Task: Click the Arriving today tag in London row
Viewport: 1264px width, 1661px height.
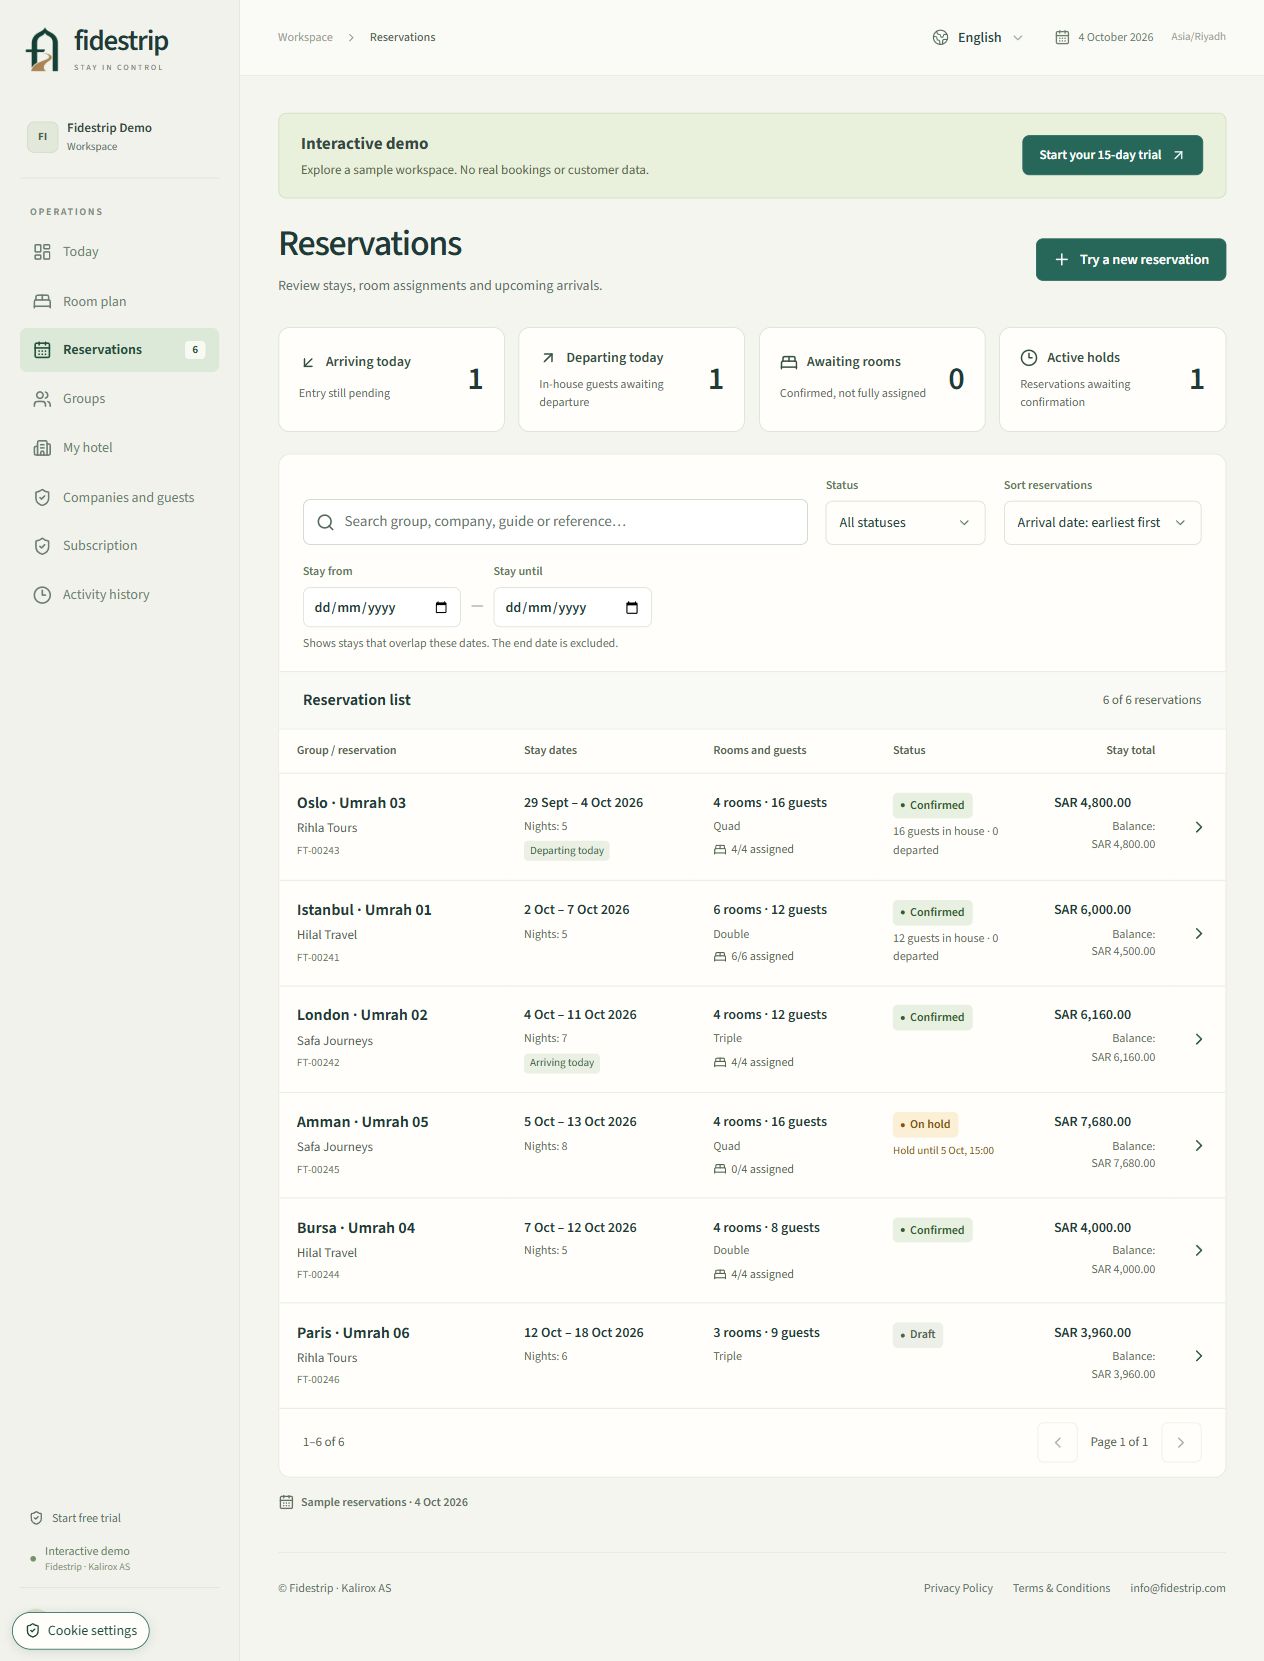Action: coord(562,1063)
